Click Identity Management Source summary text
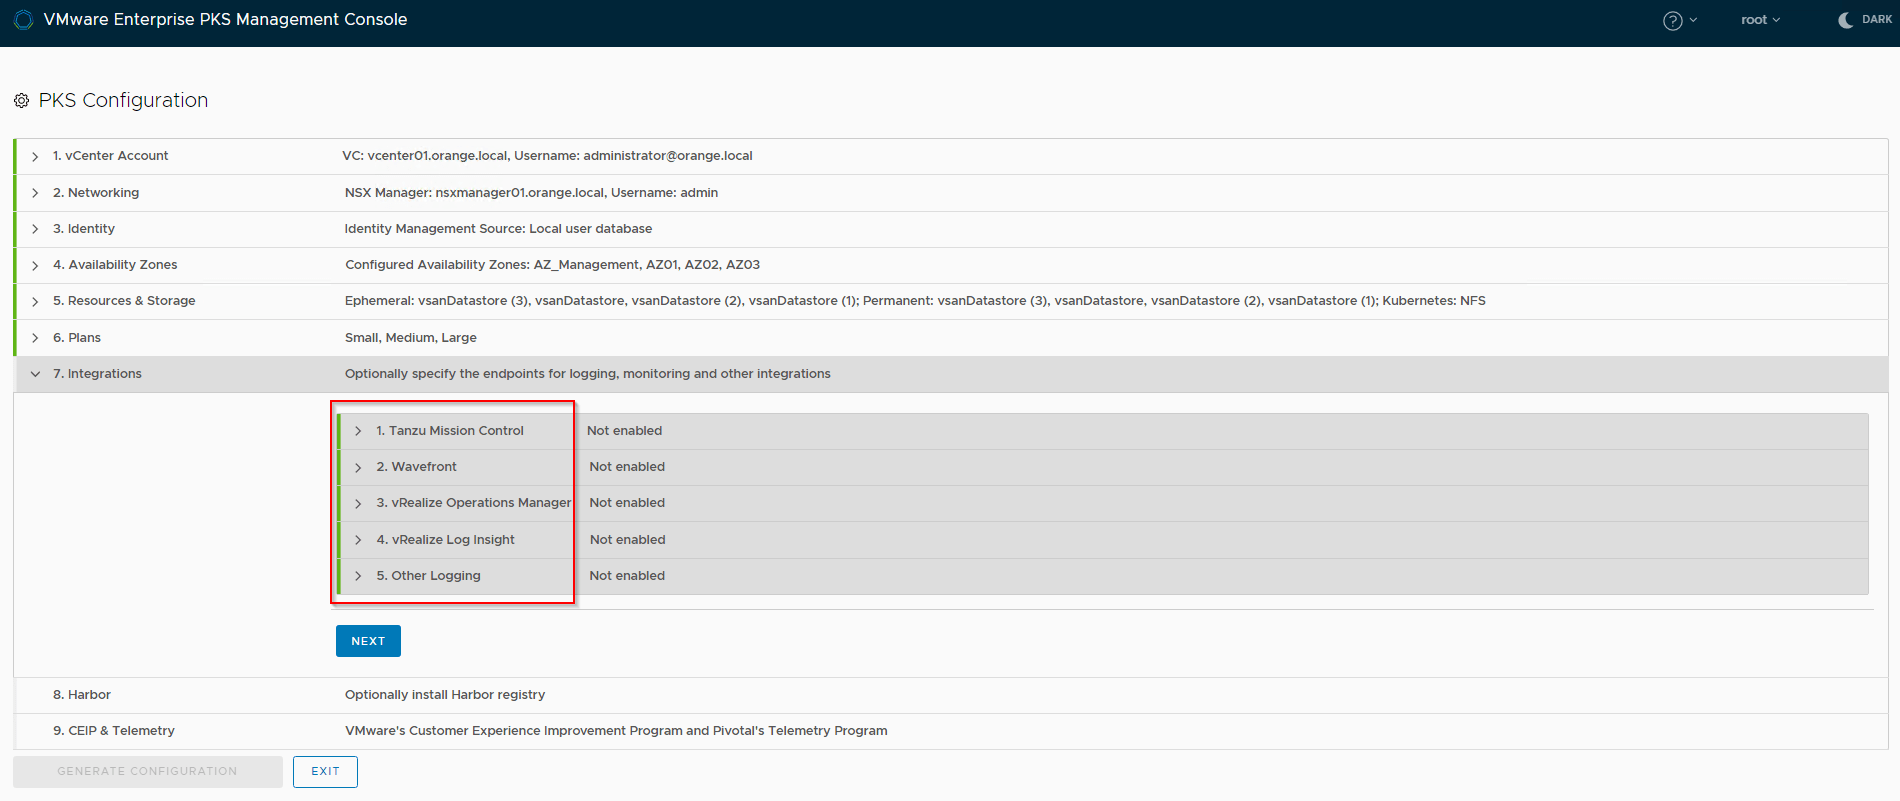The image size is (1900, 801). click(498, 229)
